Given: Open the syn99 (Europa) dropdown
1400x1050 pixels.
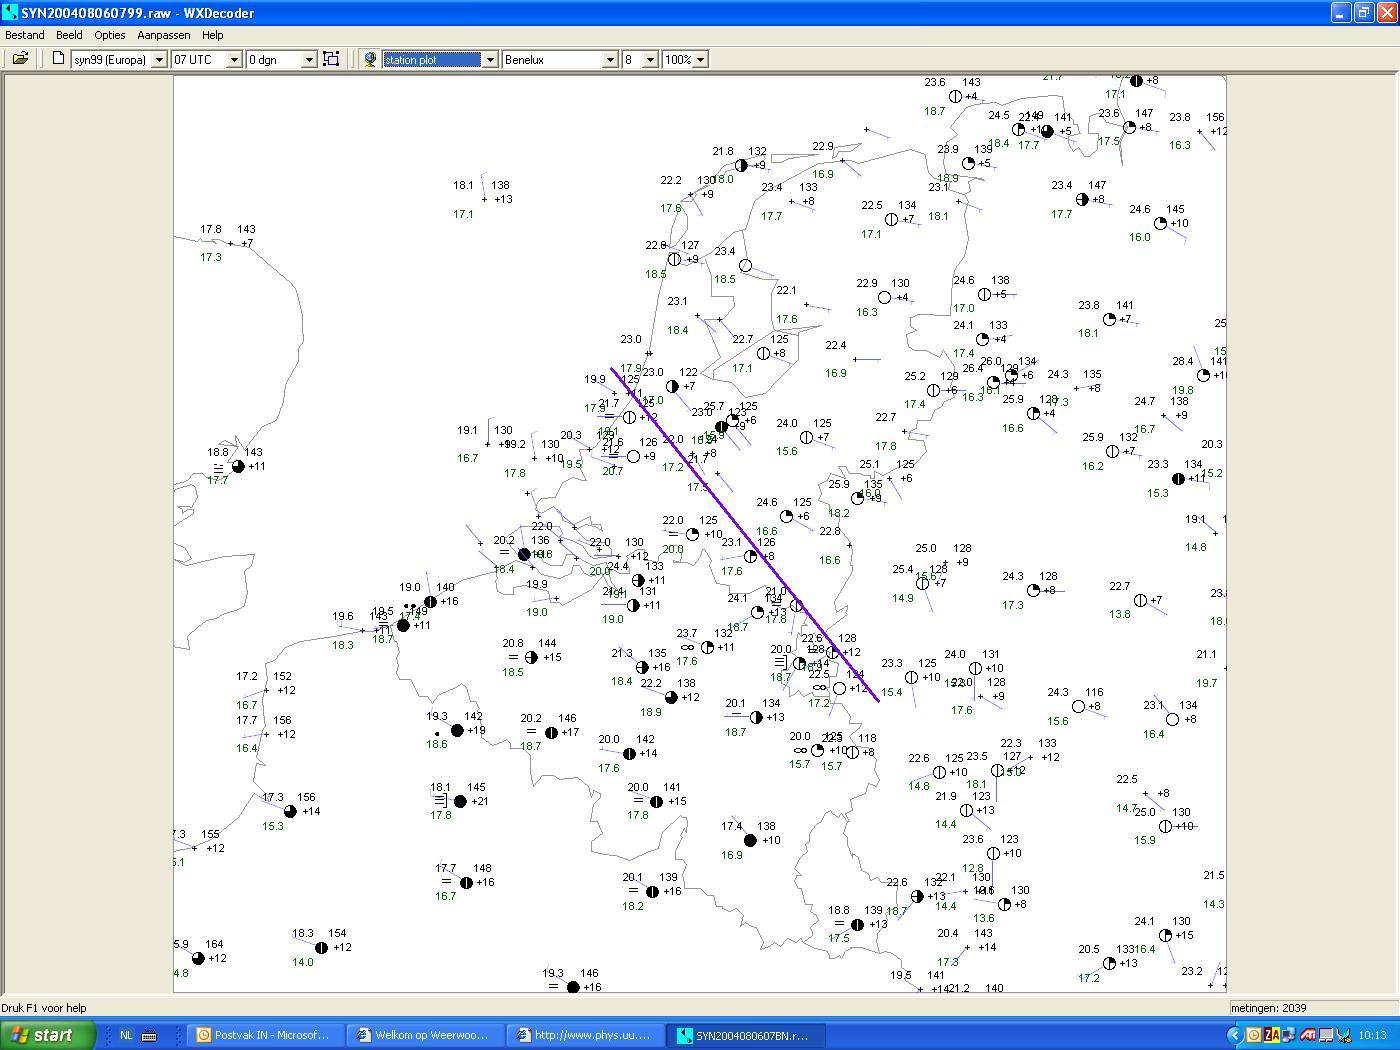Looking at the screenshot, I should [x=158, y=60].
